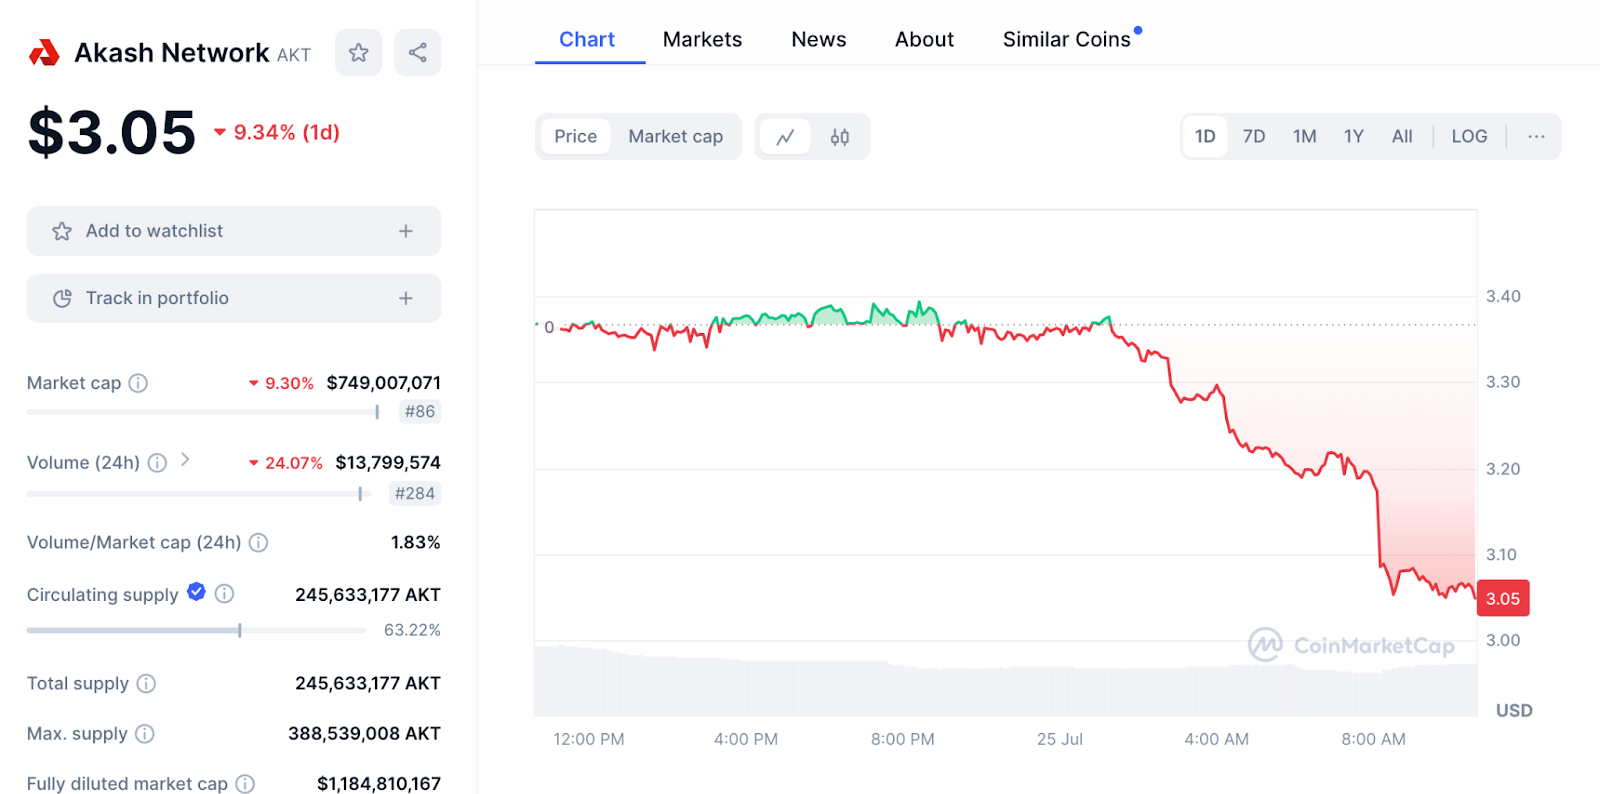
Task: Open the Markets tab
Action: 702,40
